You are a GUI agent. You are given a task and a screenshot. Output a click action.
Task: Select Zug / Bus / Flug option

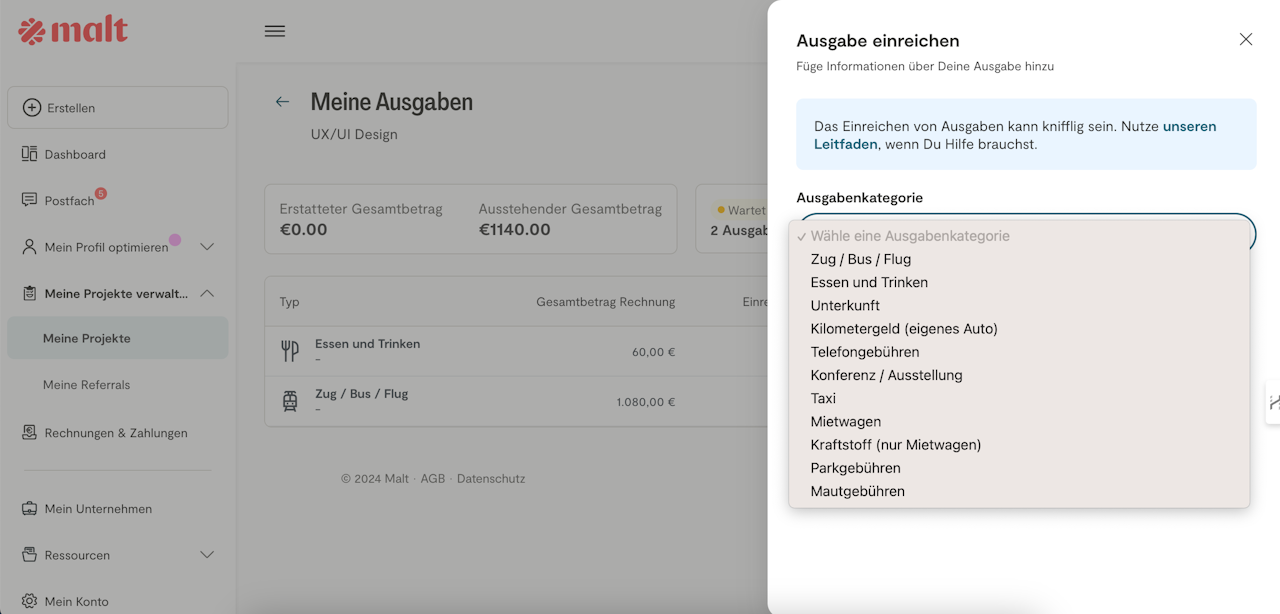pyautogui.click(x=861, y=259)
